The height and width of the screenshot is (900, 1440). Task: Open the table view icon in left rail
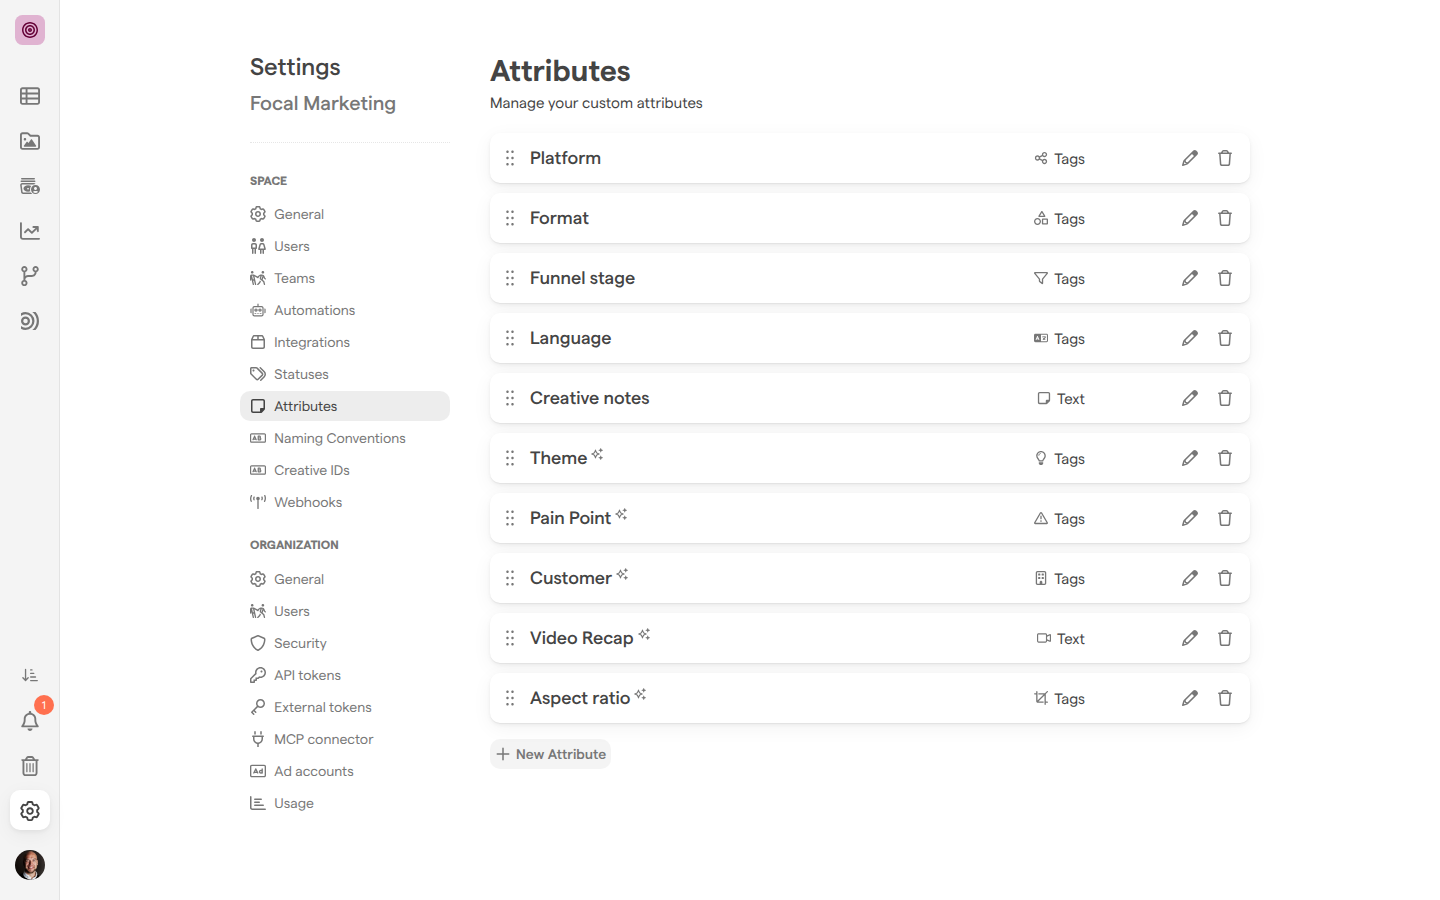[30, 96]
